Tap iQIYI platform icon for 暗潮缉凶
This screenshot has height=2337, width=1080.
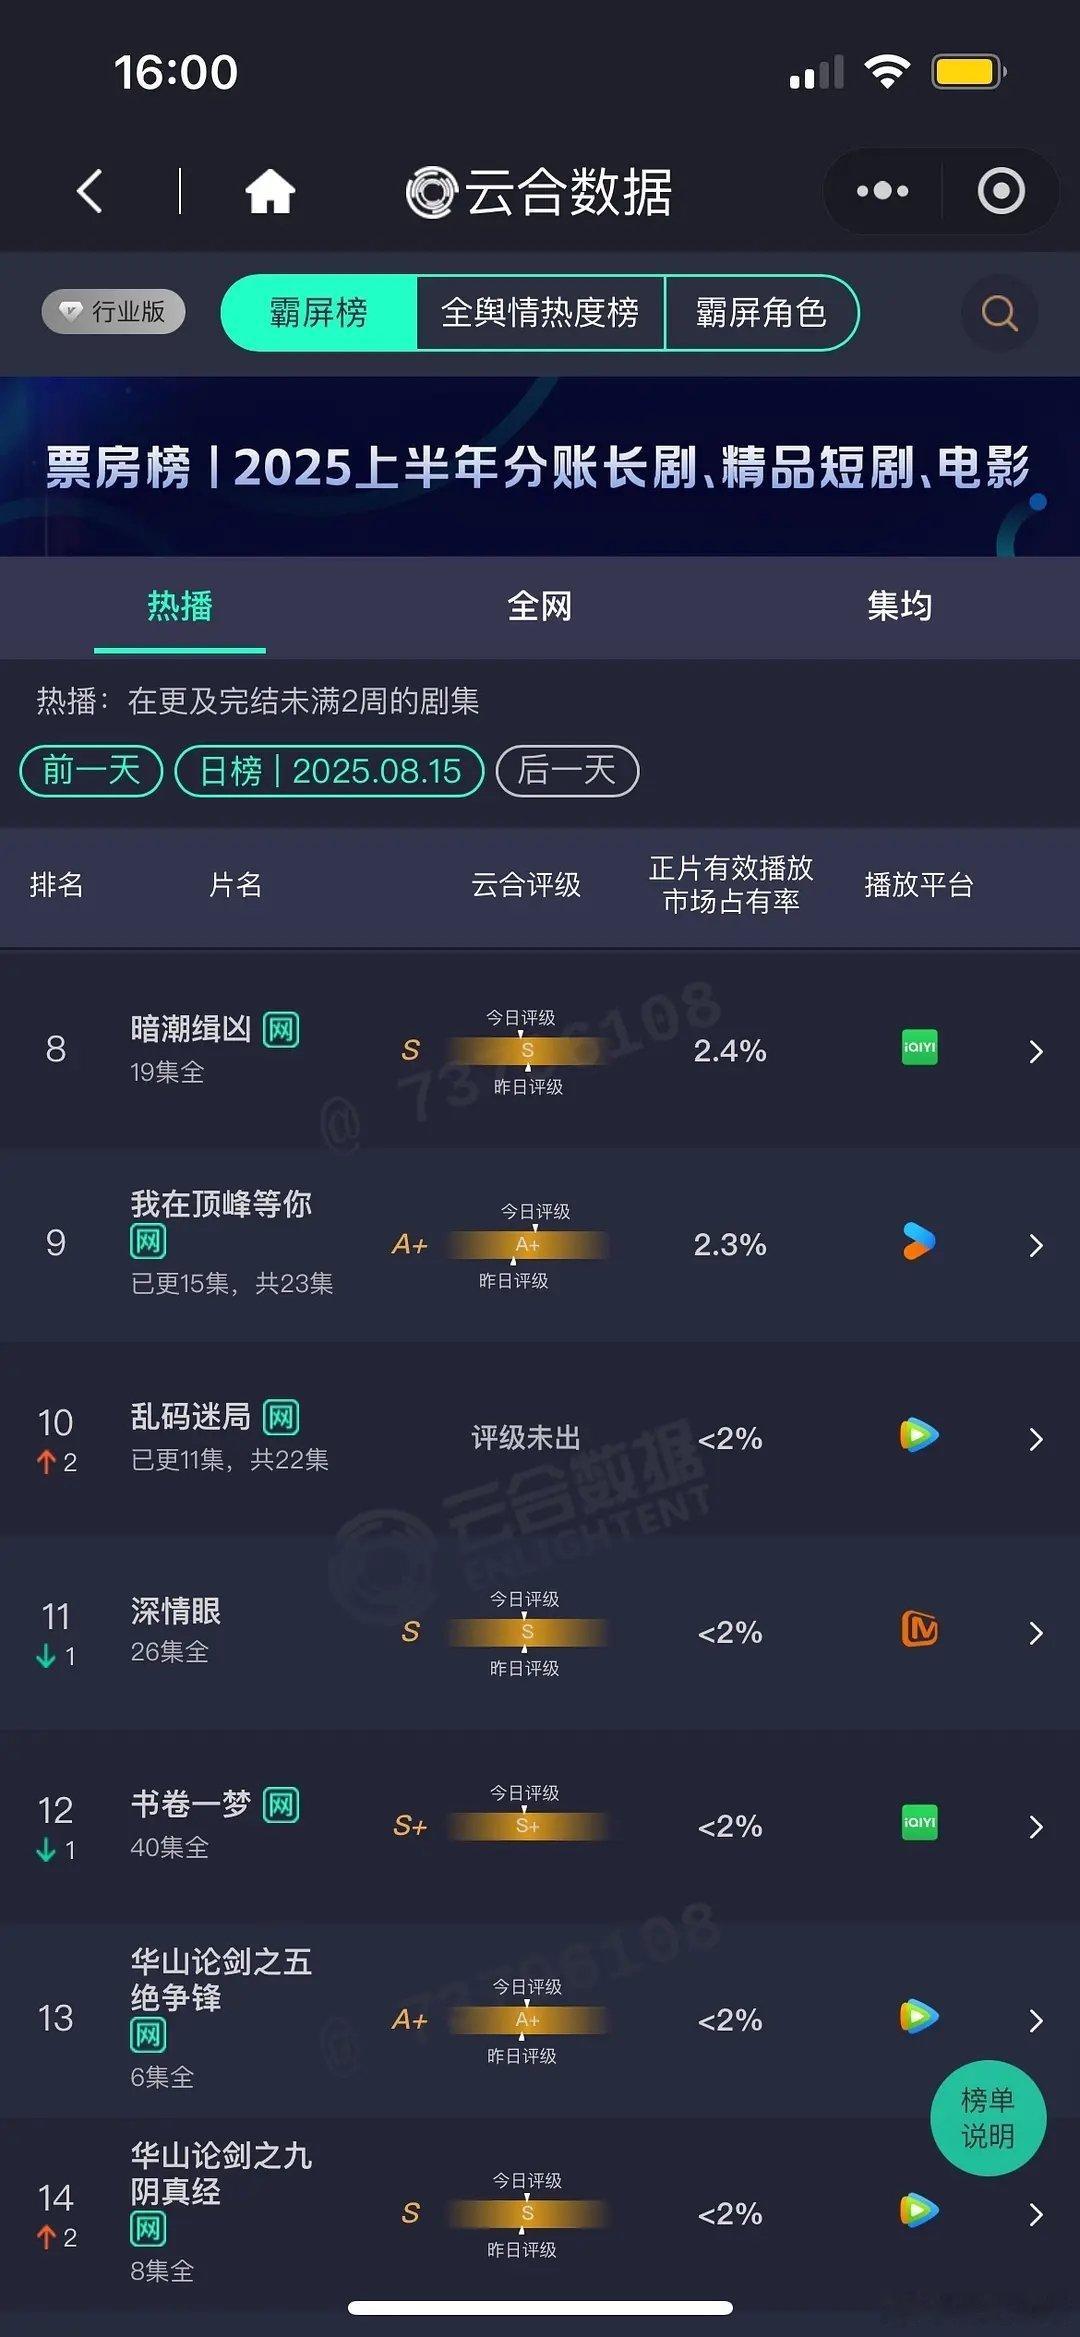click(919, 1047)
